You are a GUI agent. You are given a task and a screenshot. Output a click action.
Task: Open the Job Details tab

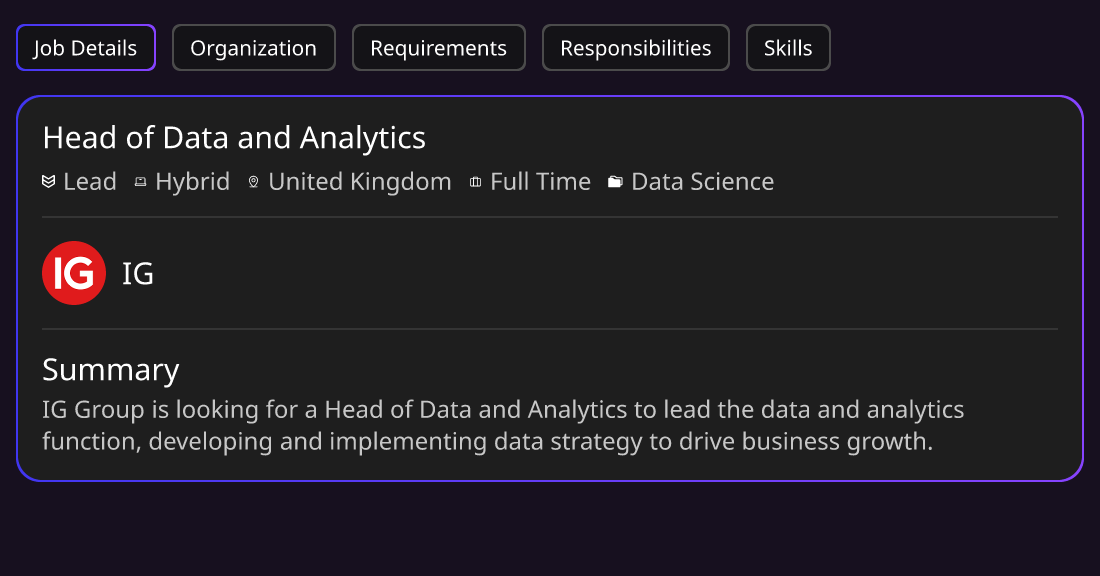(x=86, y=48)
